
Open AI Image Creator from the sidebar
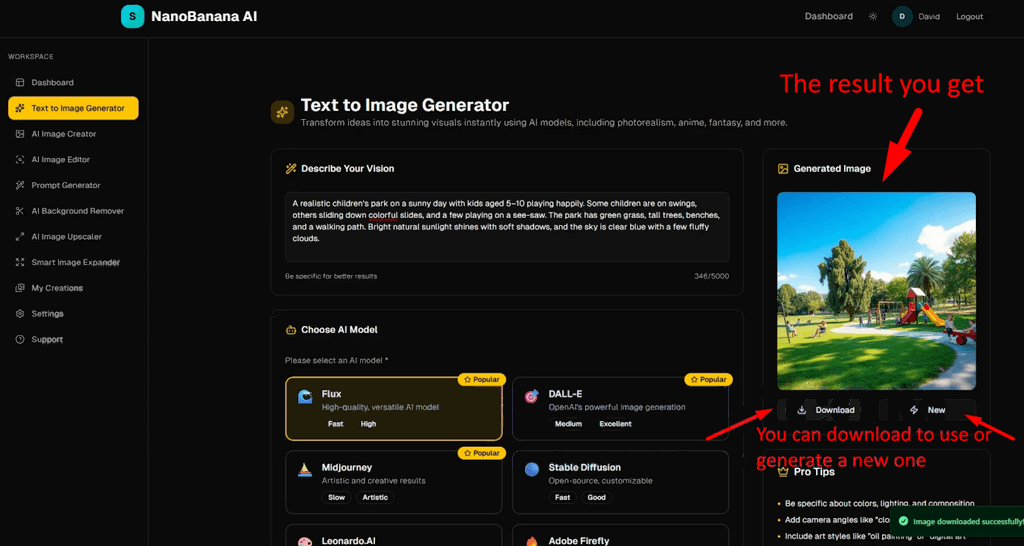73,134
